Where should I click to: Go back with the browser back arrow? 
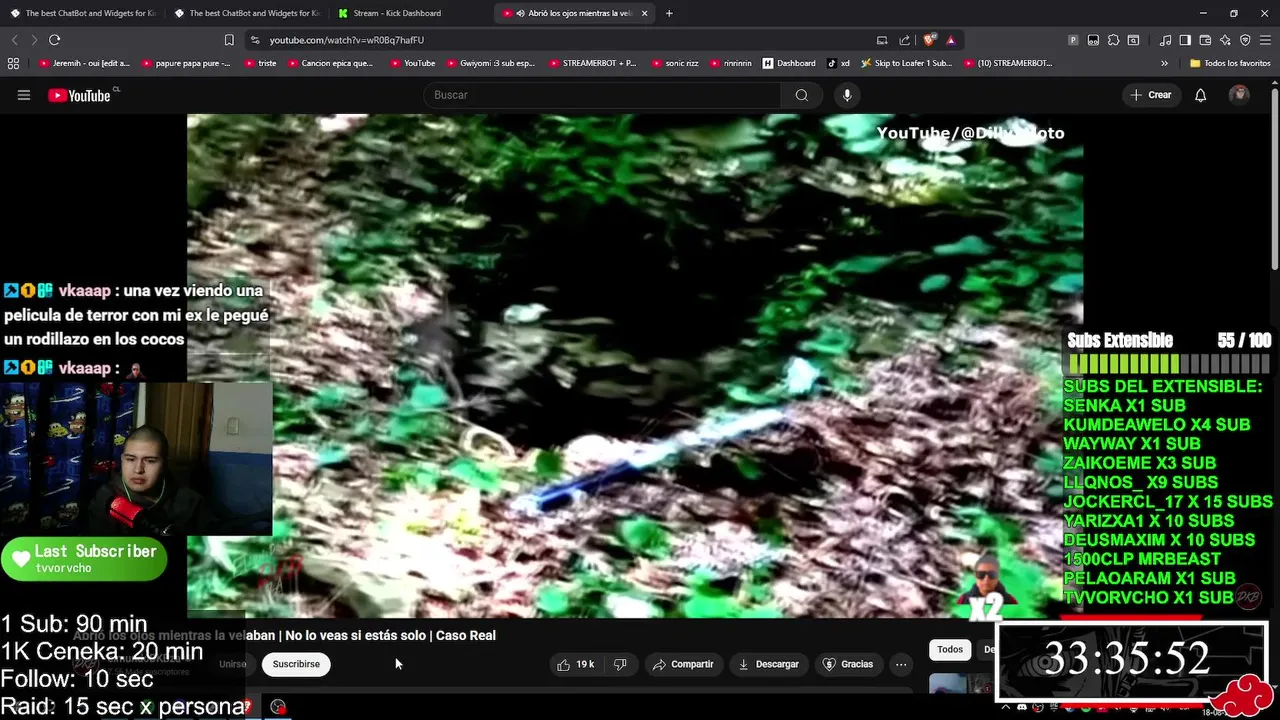(14, 40)
